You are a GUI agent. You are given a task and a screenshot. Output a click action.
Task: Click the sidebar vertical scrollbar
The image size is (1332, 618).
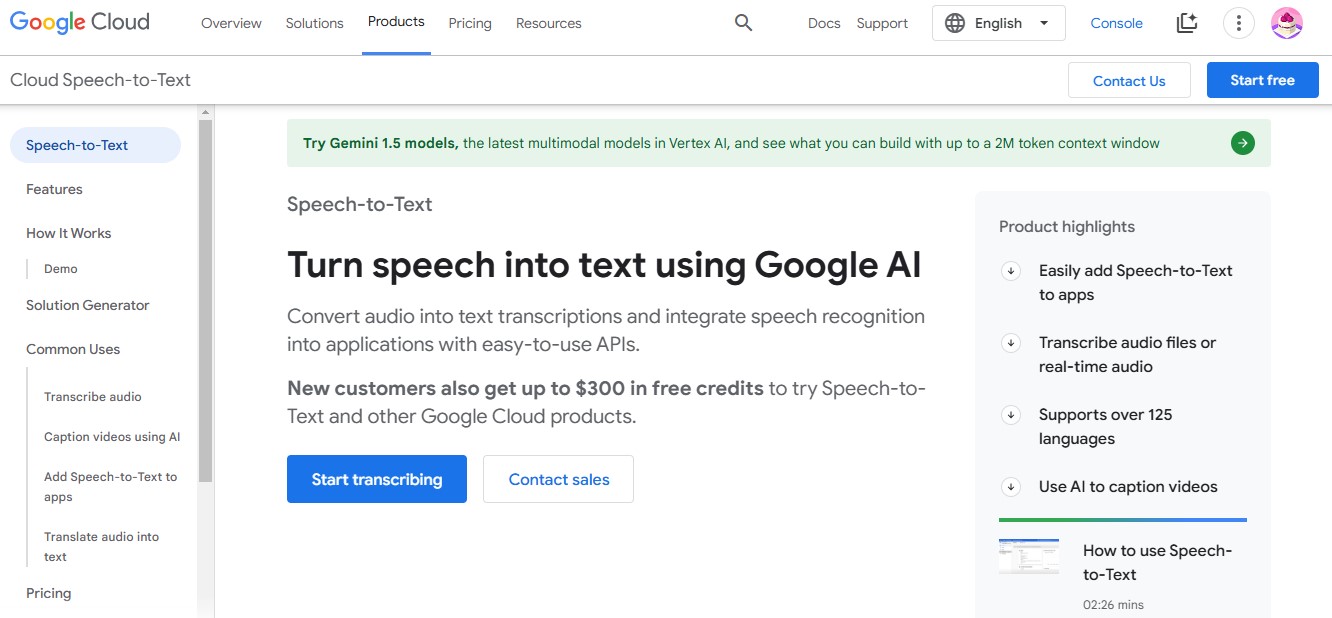[x=205, y=300]
